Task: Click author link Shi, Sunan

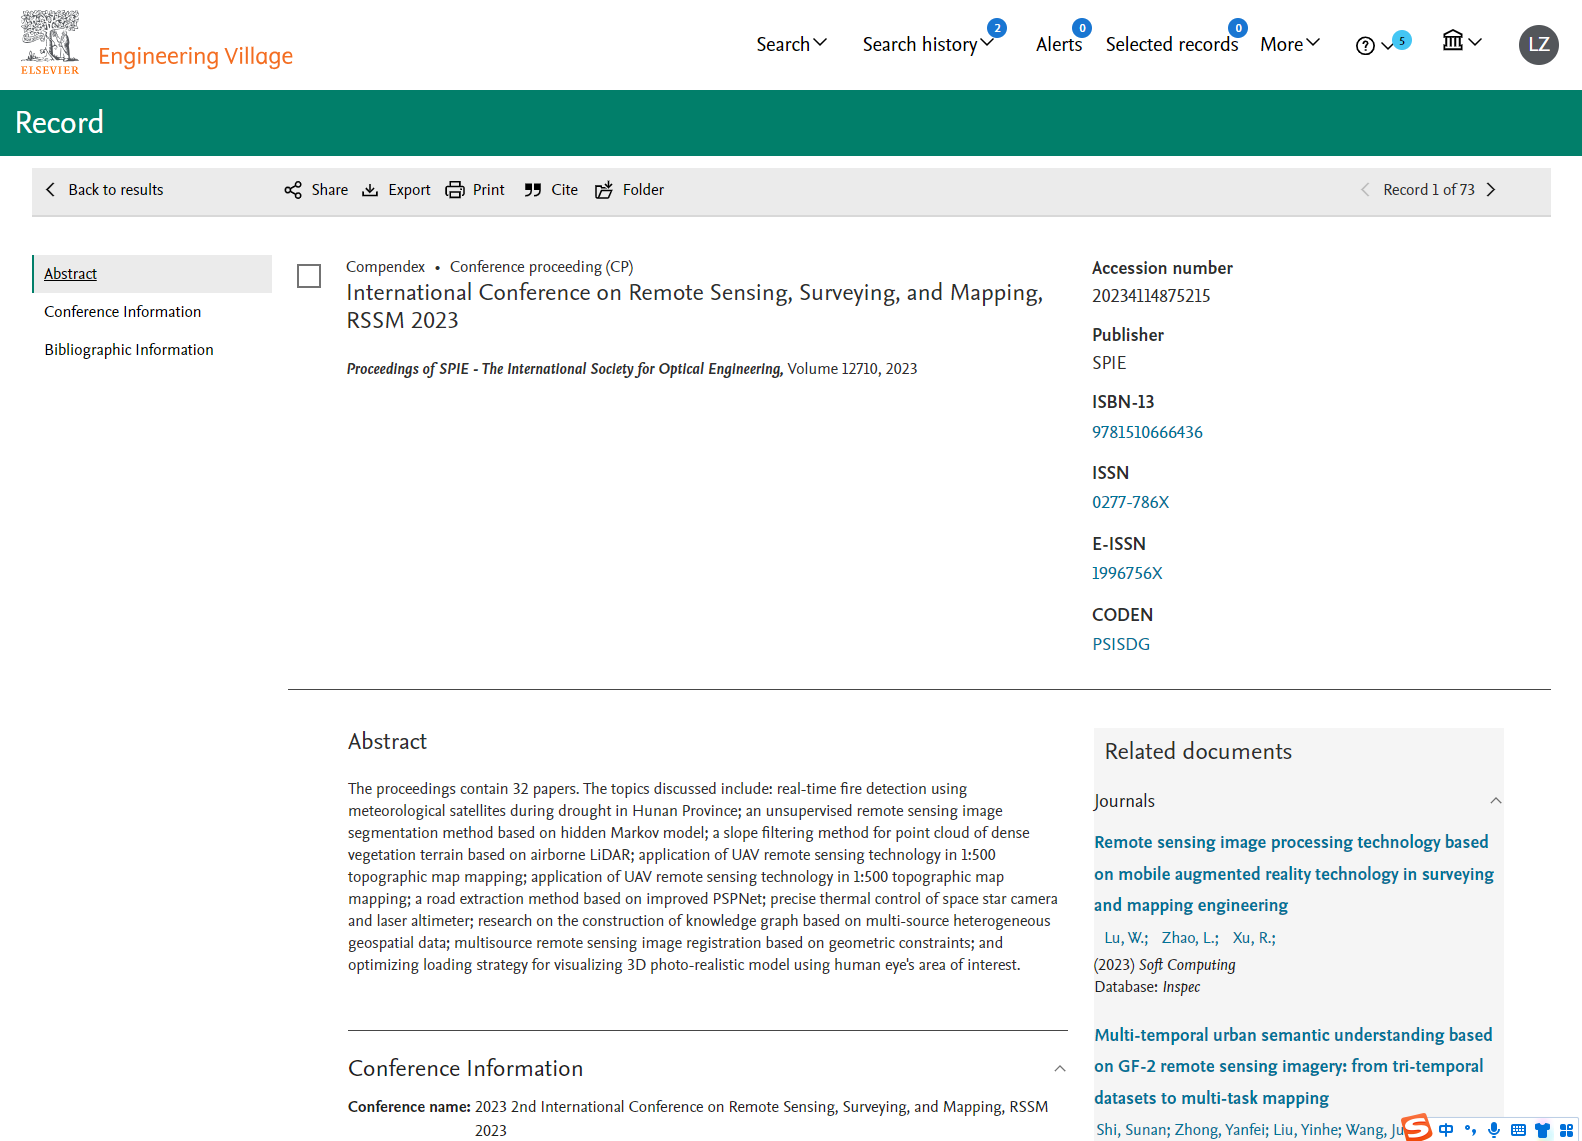Action: coord(1132,1130)
